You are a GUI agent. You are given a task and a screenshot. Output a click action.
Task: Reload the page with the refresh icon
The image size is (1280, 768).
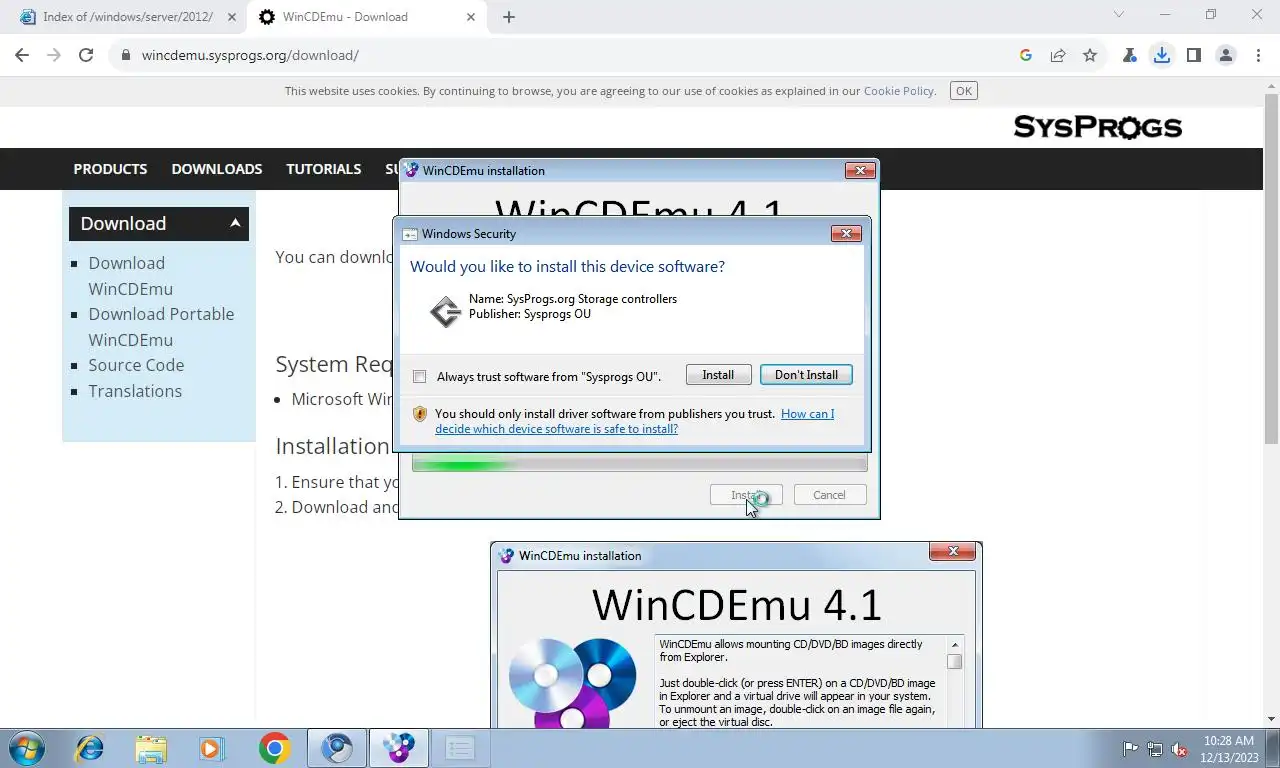pyautogui.click(x=86, y=56)
